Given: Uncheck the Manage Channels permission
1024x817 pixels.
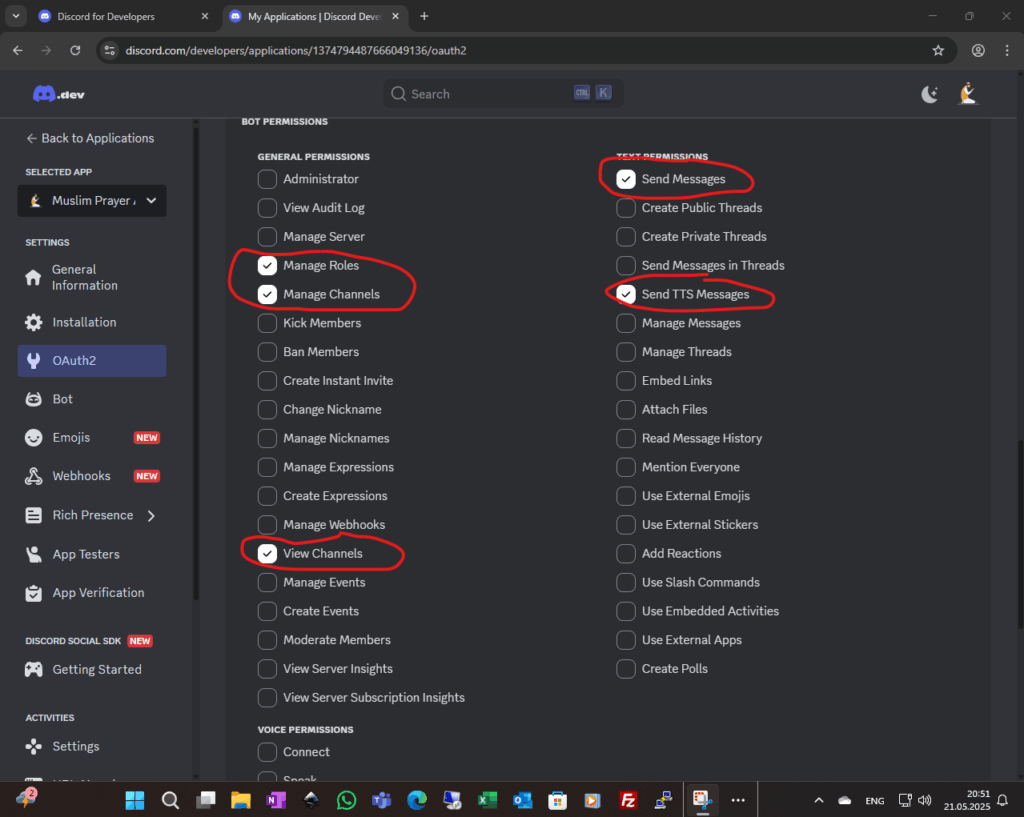Looking at the screenshot, I should [267, 294].
